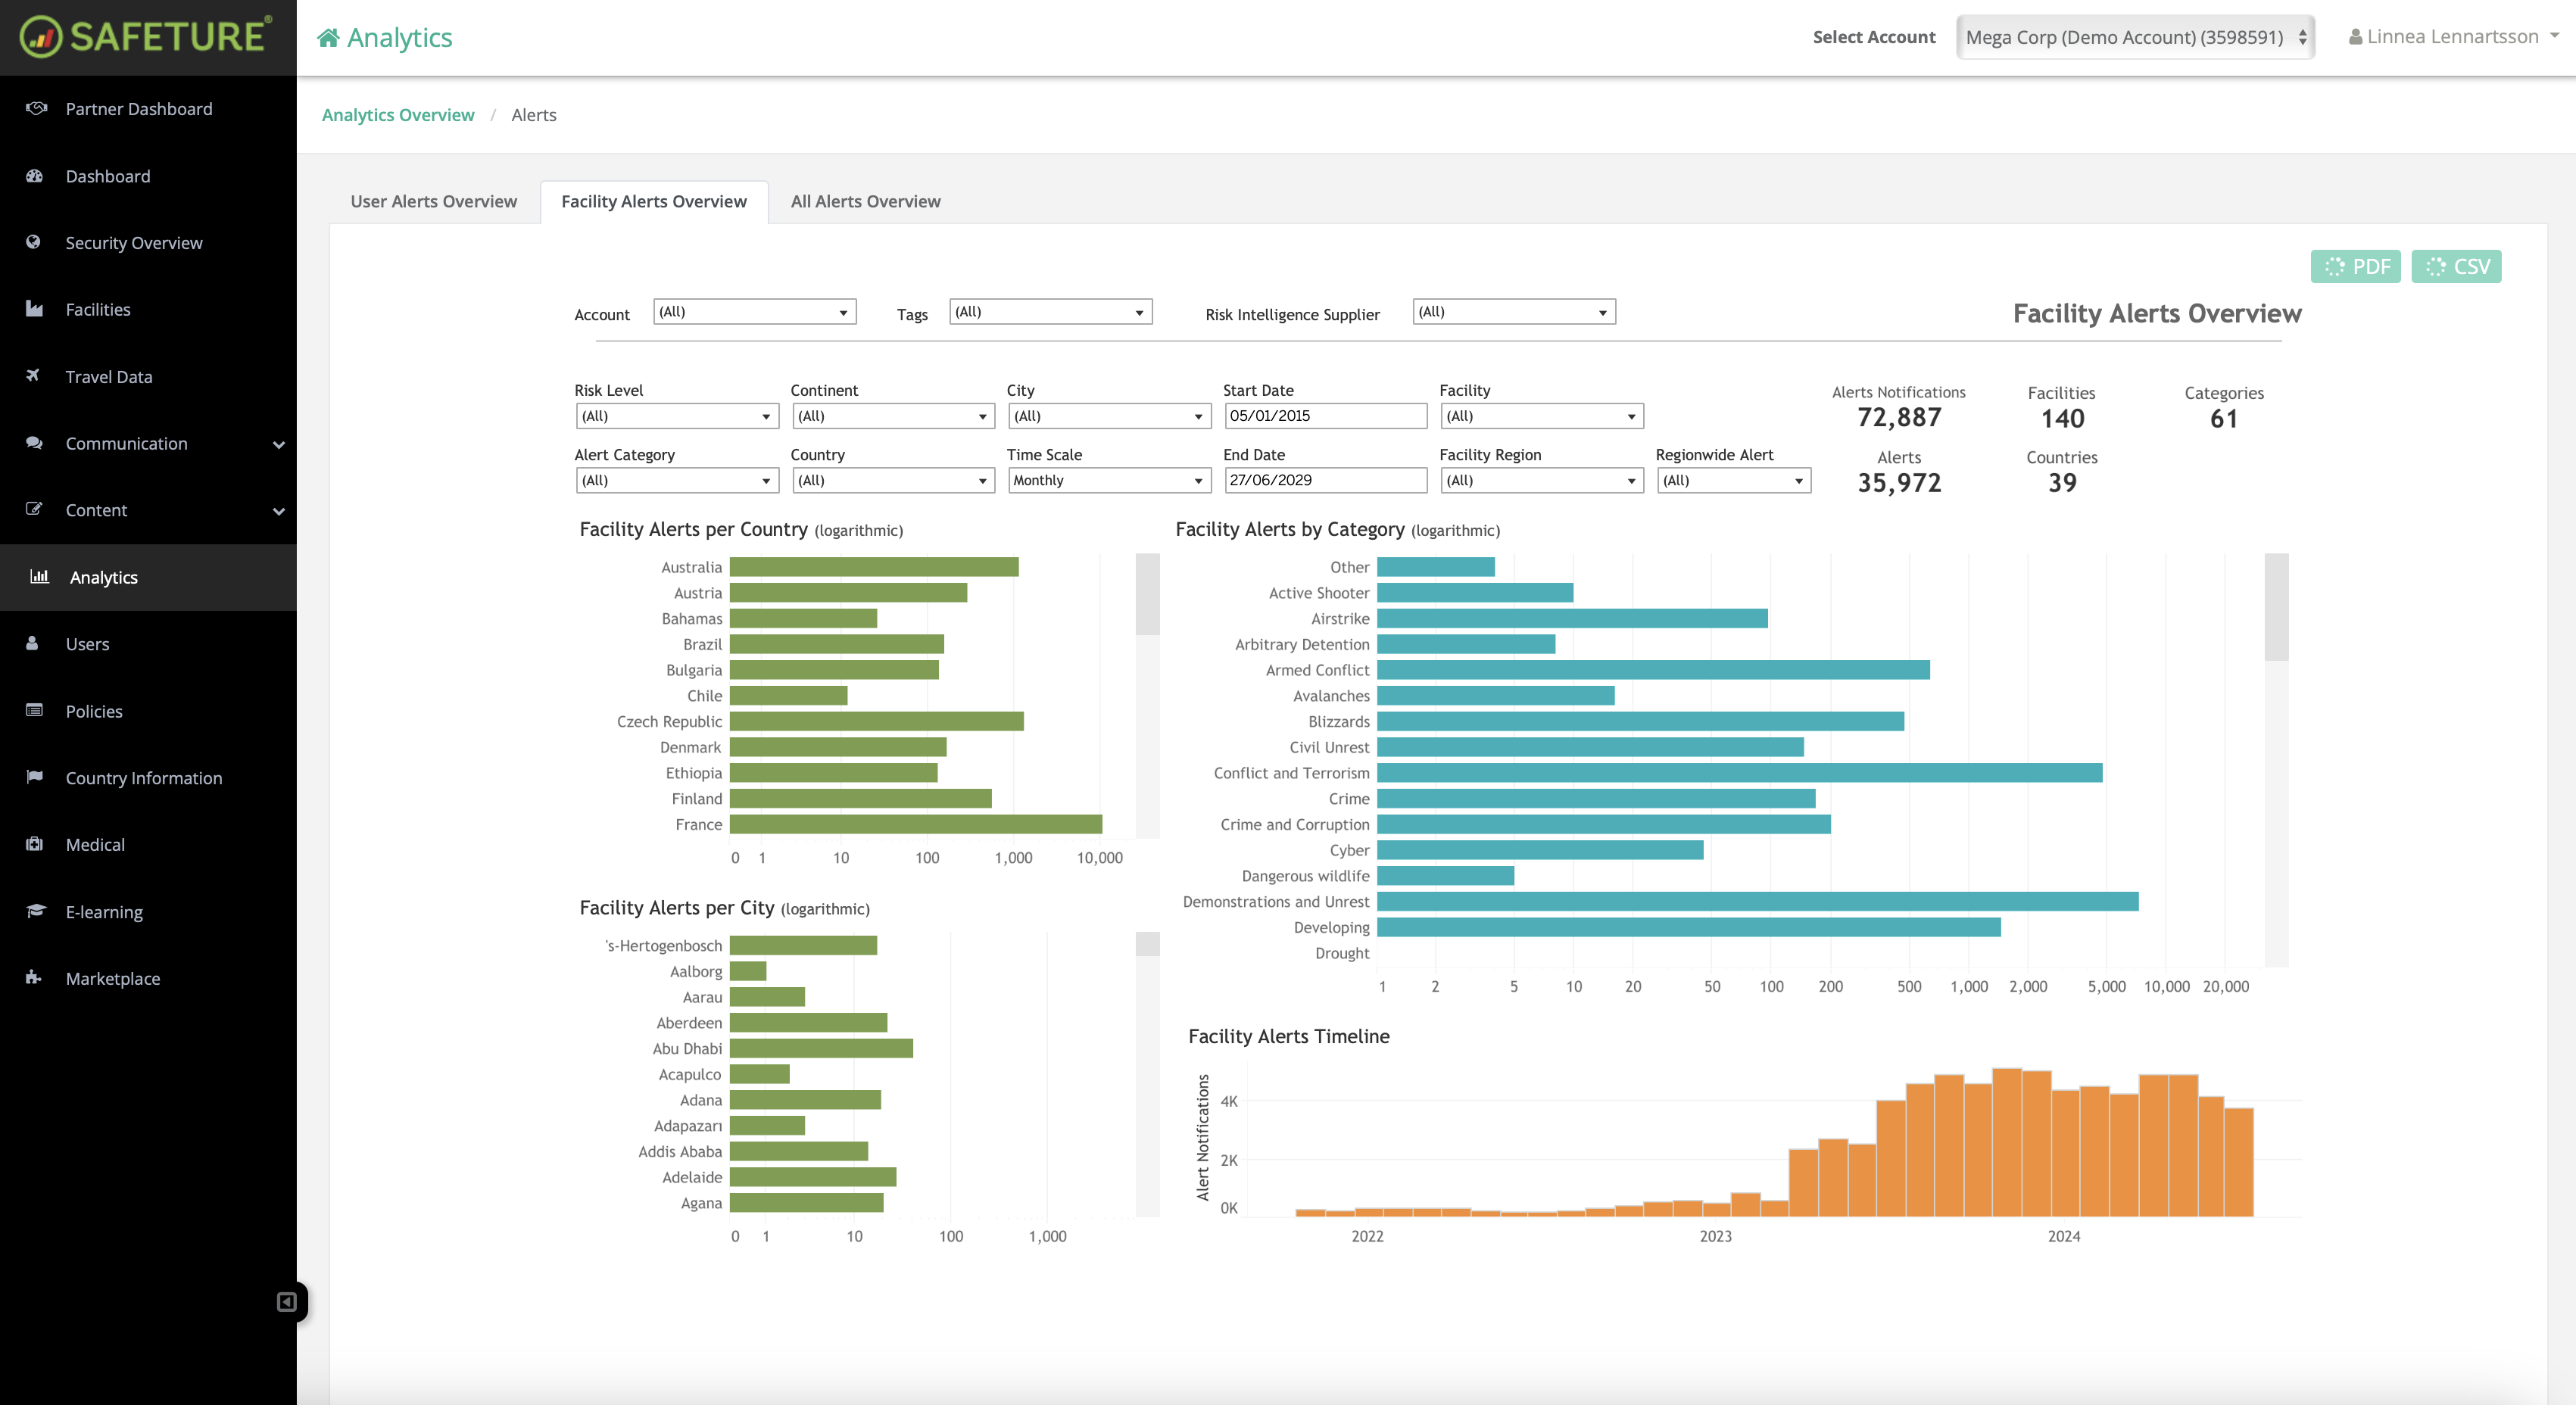Click the Analytics home icon in header
Viewport: 2576px width, 1405px height.
(x=328, y=38)
